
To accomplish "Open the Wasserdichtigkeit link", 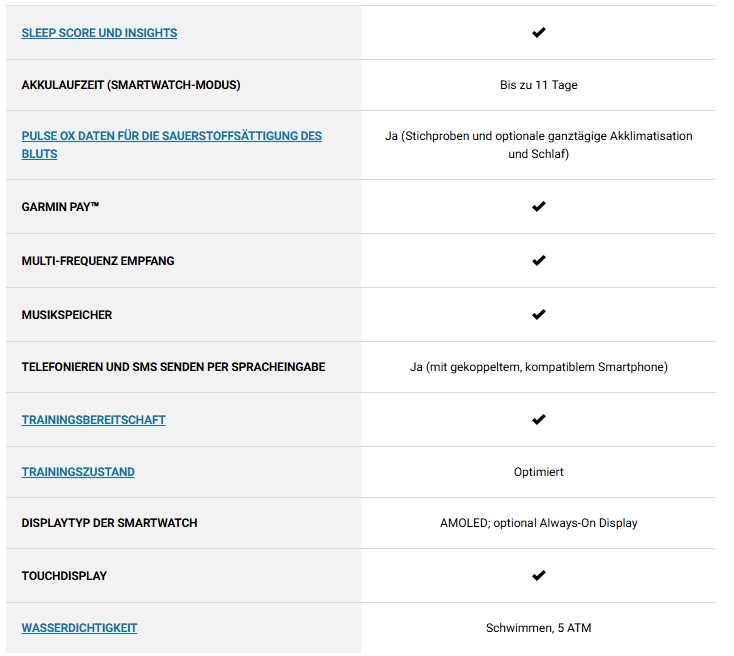I will pyautogui.click(x=79, y=628).
